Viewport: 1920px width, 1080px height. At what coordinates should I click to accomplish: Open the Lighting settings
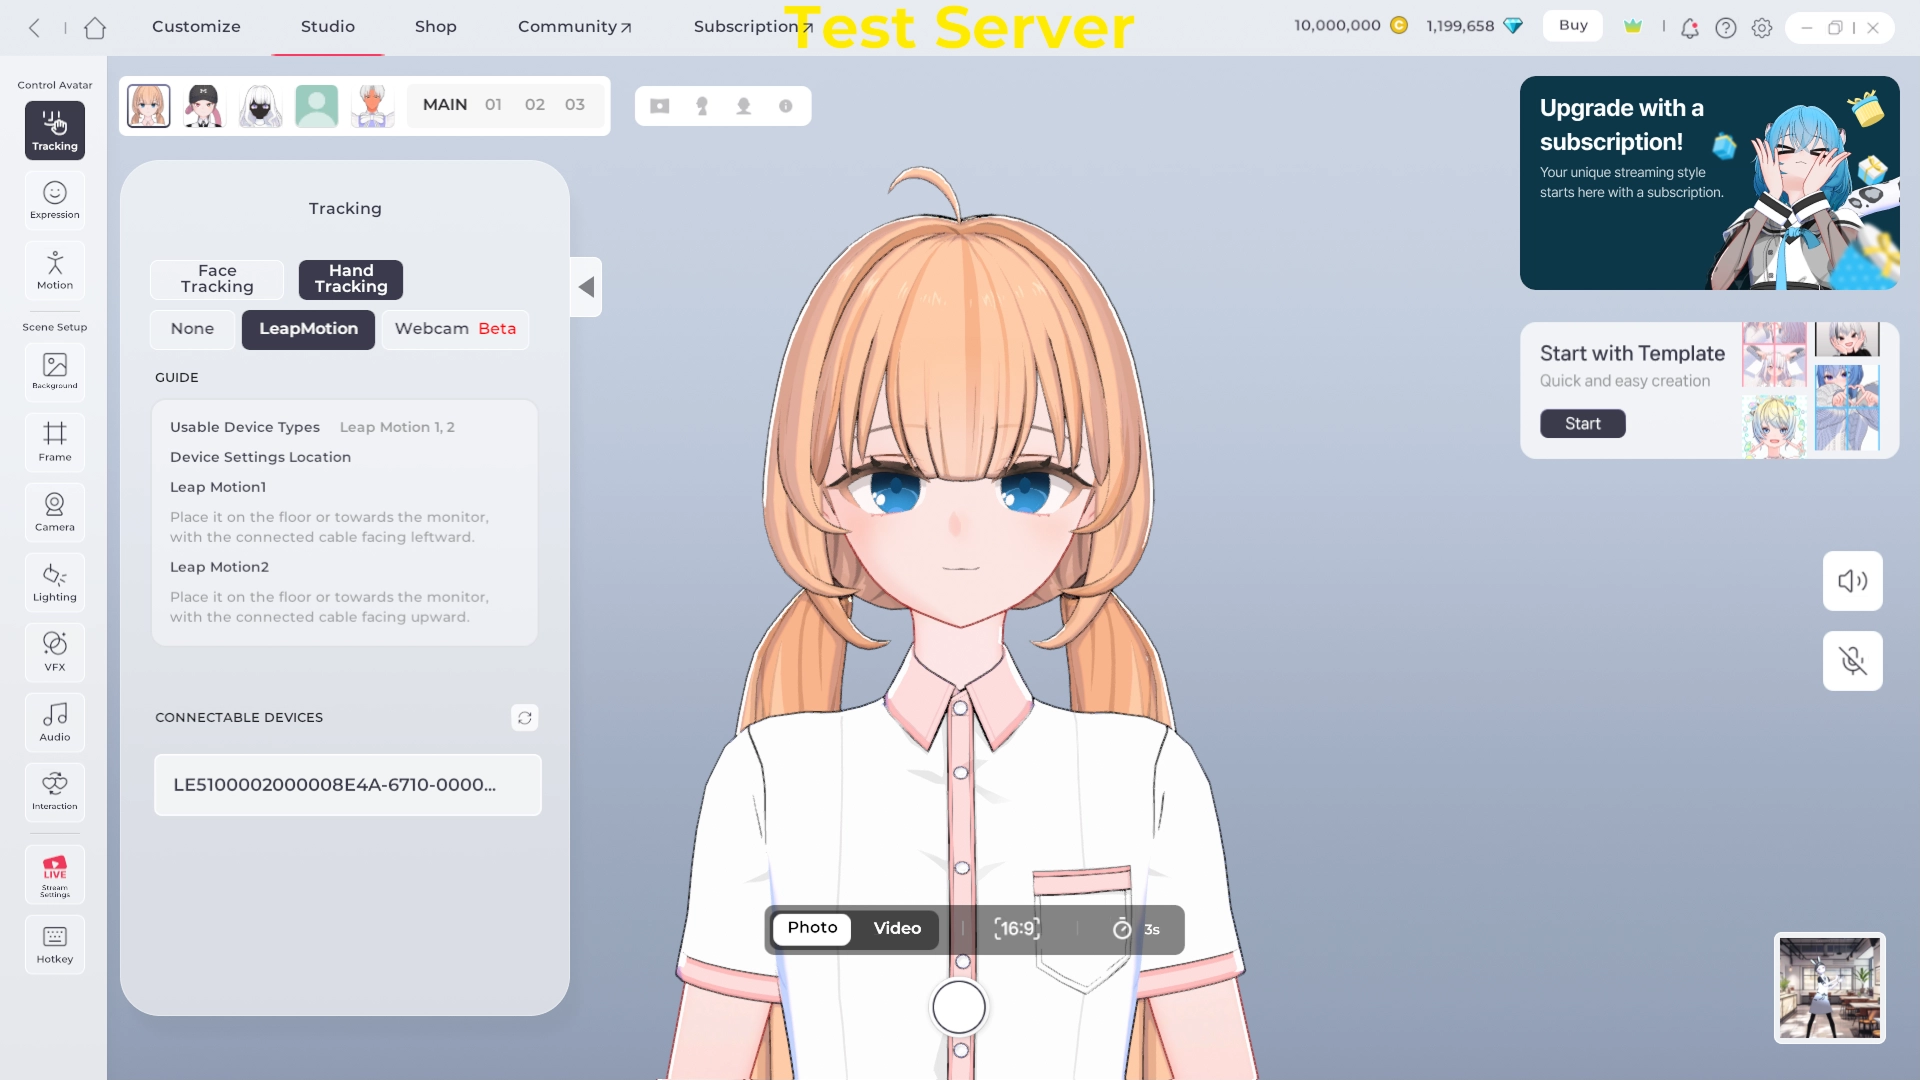55,582
